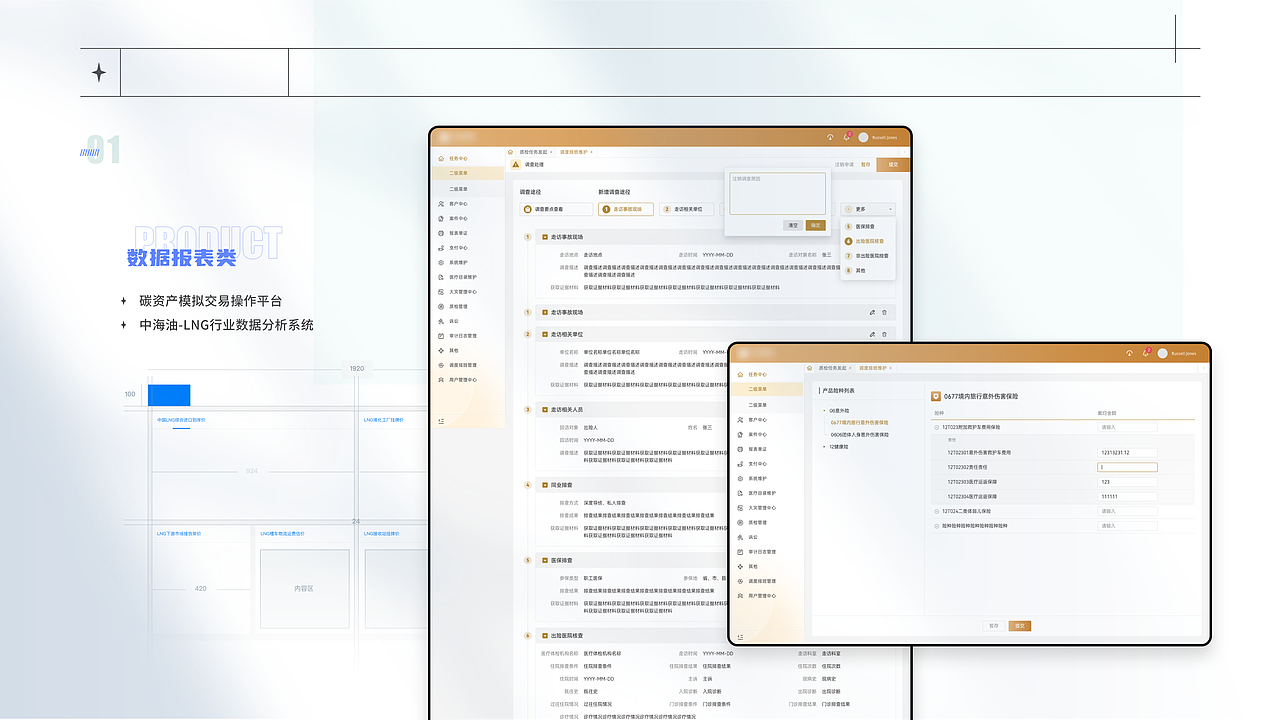The width and height of the screenshot is (1280, 720).
Task: Select 0677境内旅行意外伤害保险 in product tree
Action: click(859, 422)
